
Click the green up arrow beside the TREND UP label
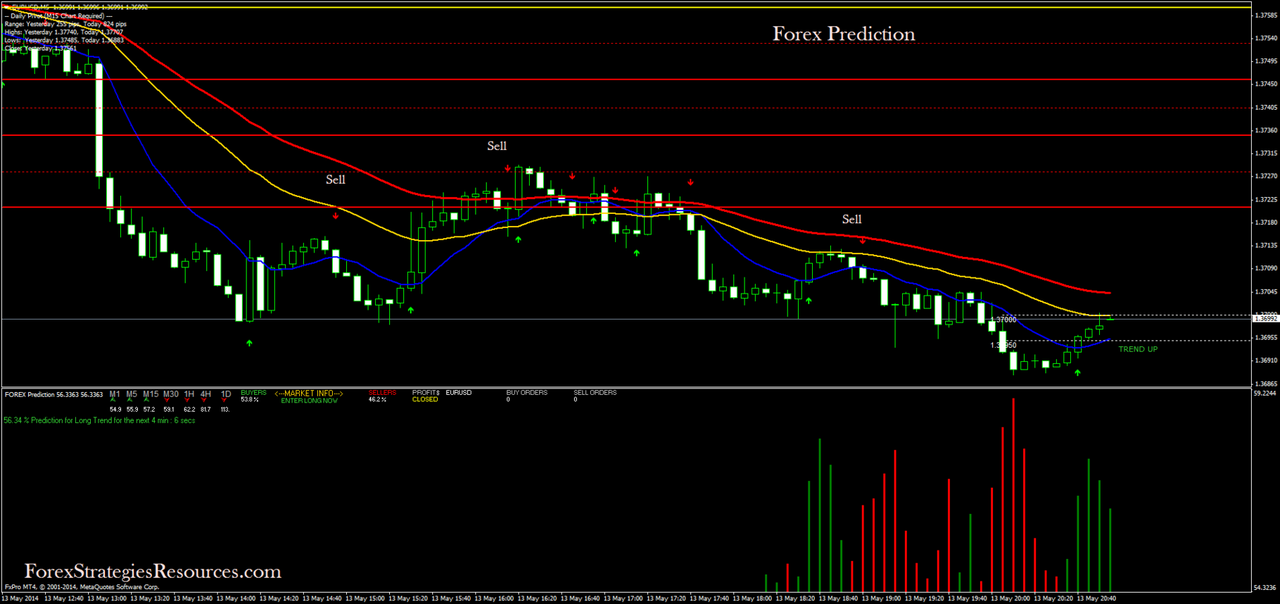[x=1078, y=372]
